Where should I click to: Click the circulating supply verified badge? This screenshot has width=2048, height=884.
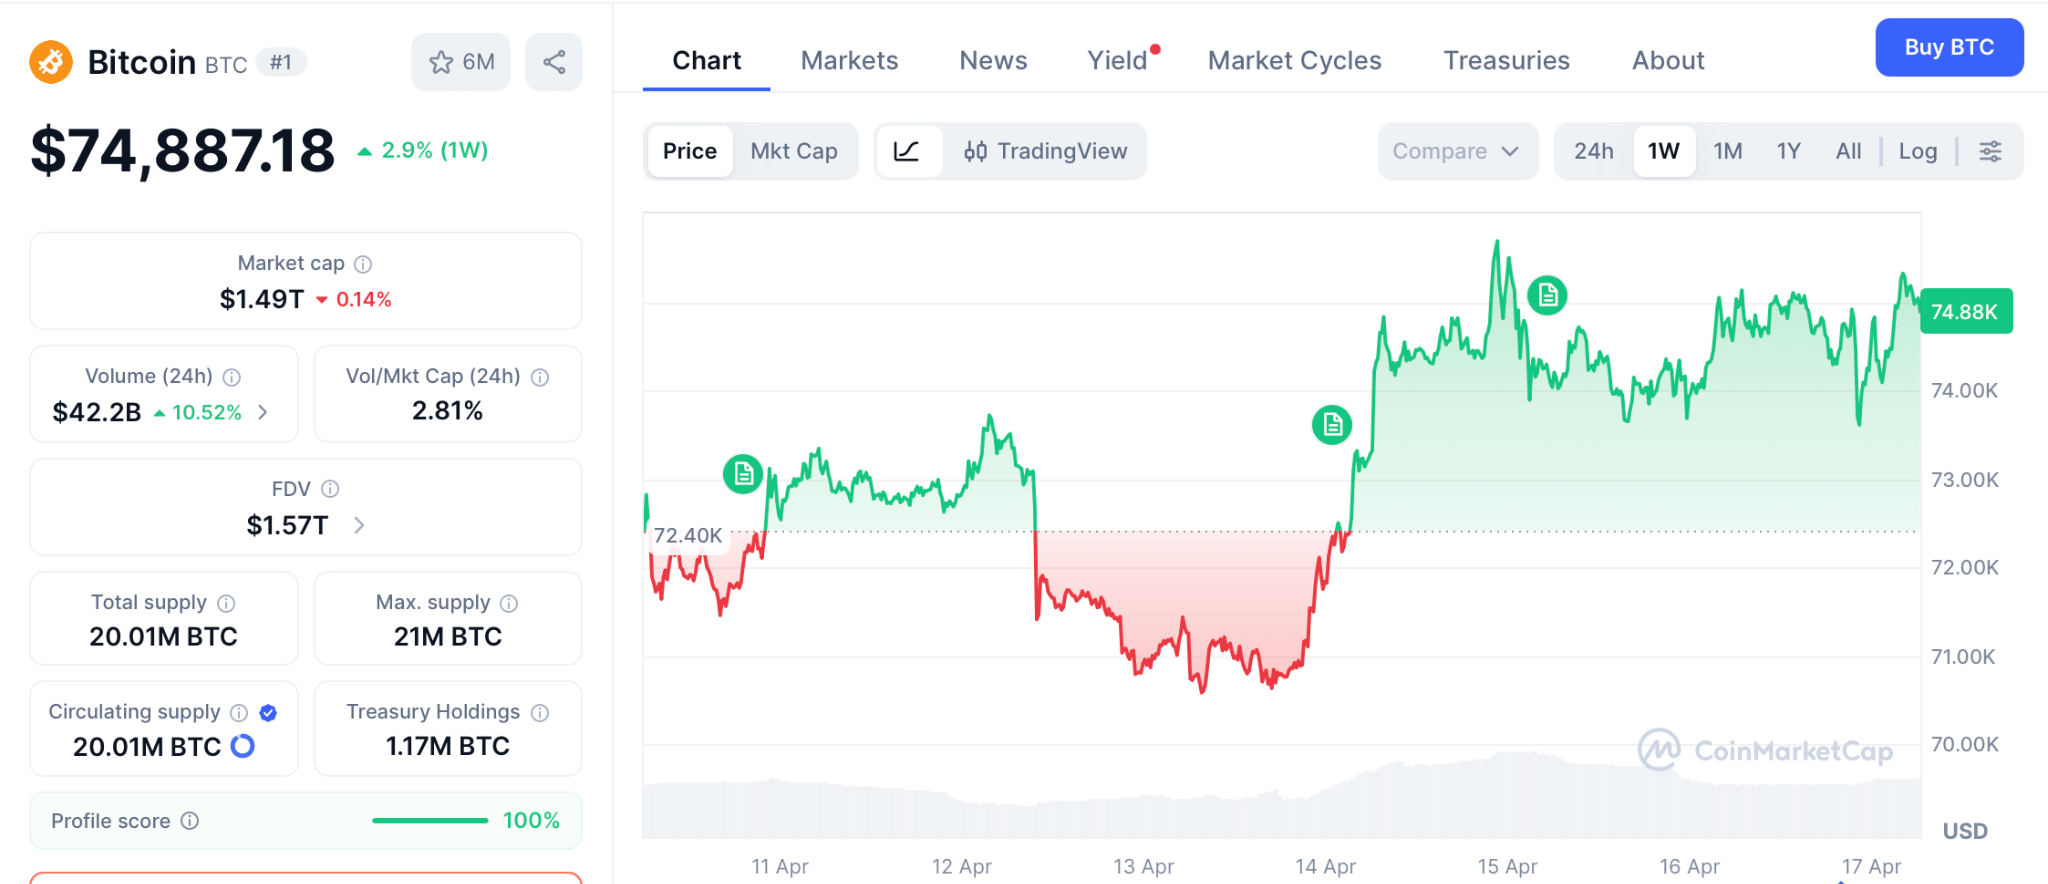(268, 712)
